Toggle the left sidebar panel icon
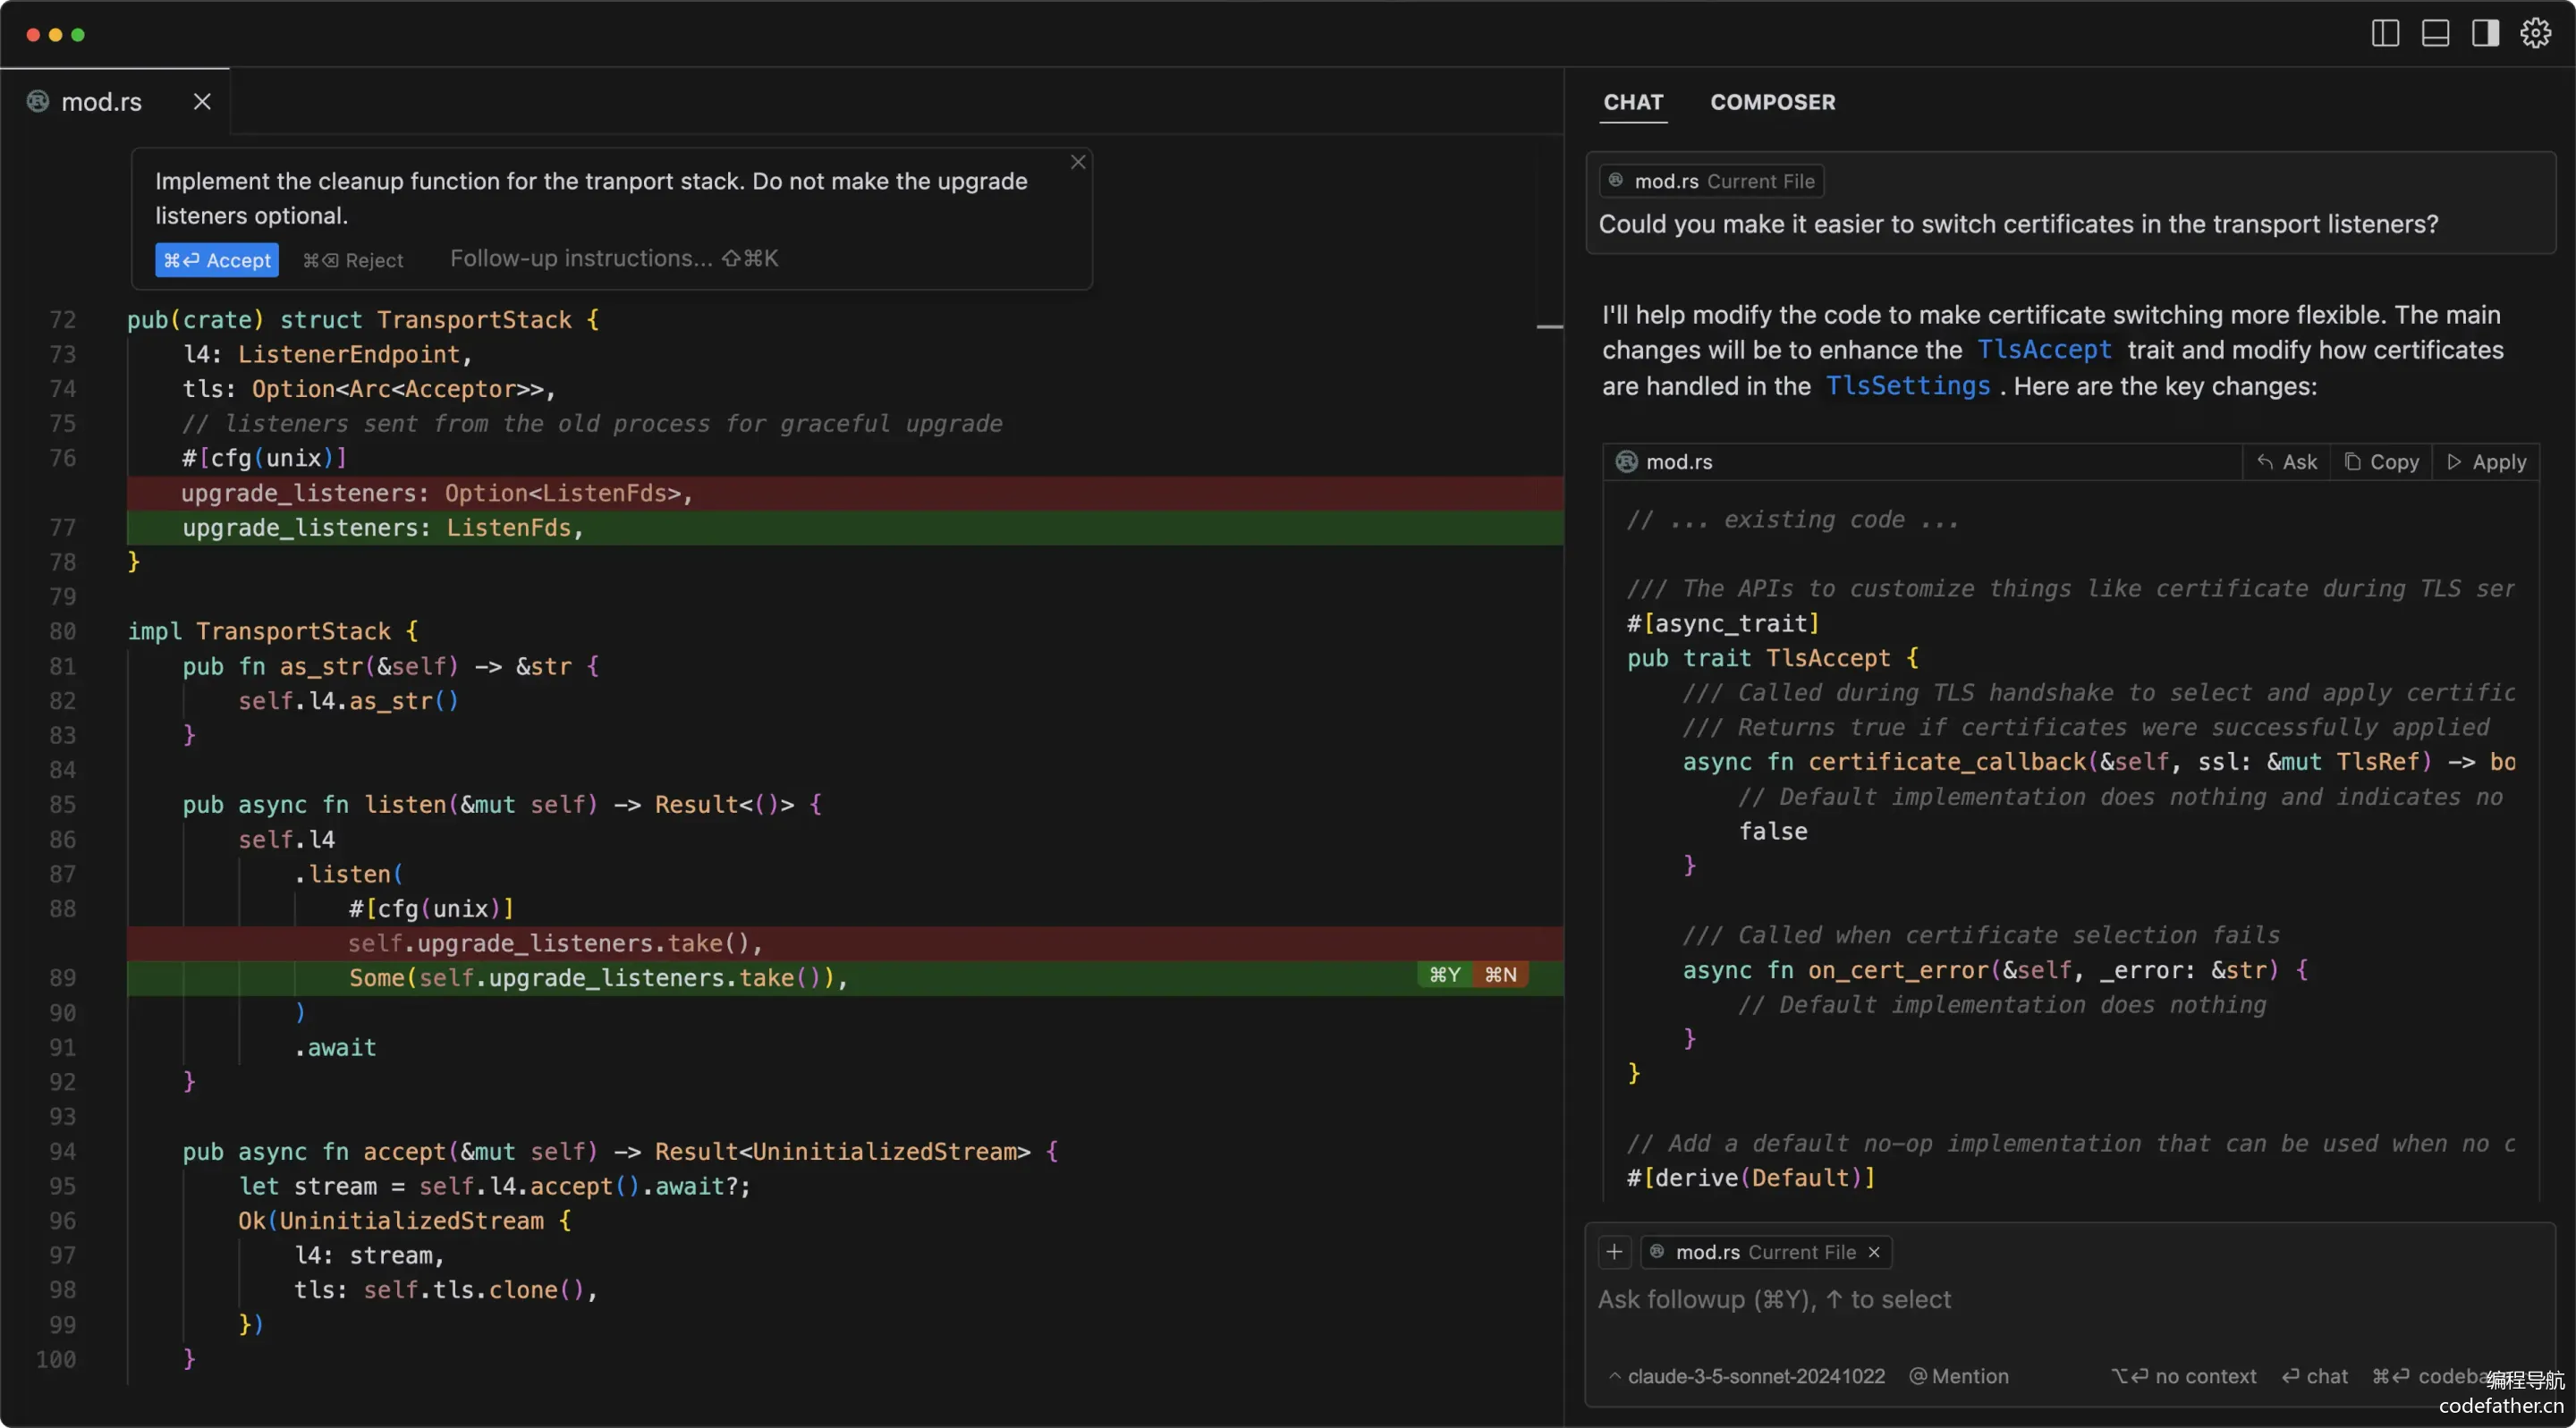The image size is (2576, 1428). pyautogui.click(x=2385, y=33)
